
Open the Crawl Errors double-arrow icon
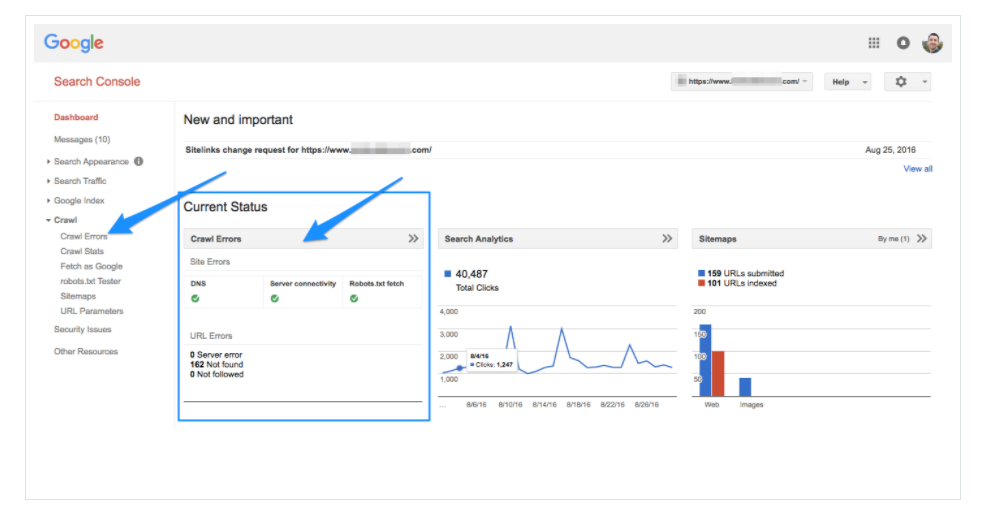click(413, 239)
